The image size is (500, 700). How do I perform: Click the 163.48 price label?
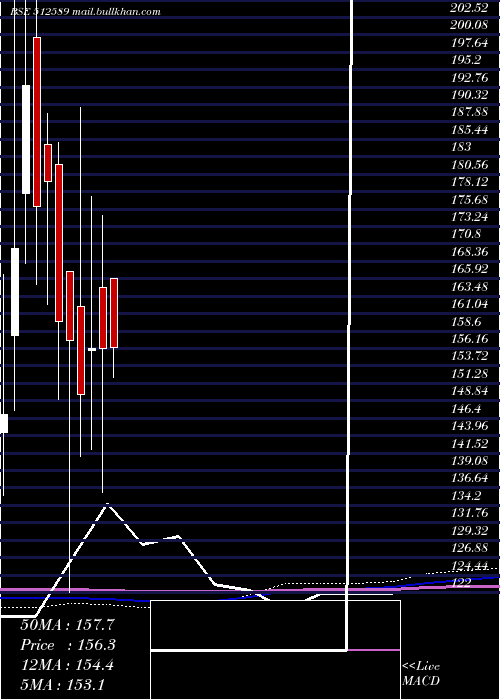pyautogui.click(x=469, y=286)
